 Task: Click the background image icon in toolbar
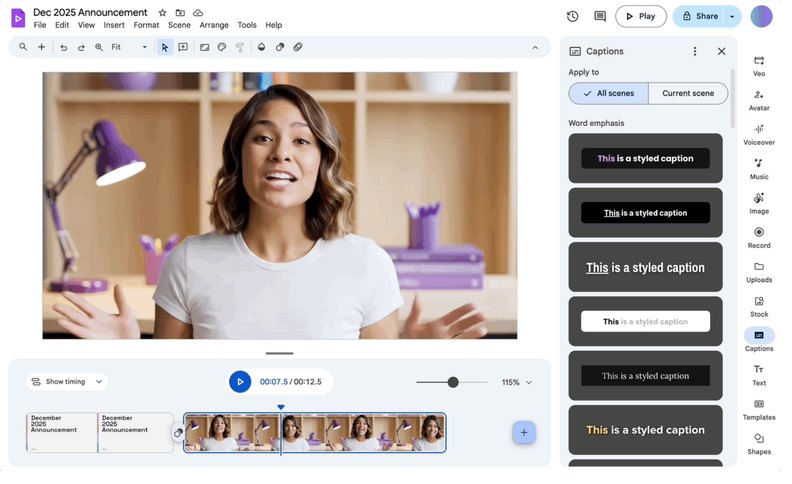coord(205,47)
